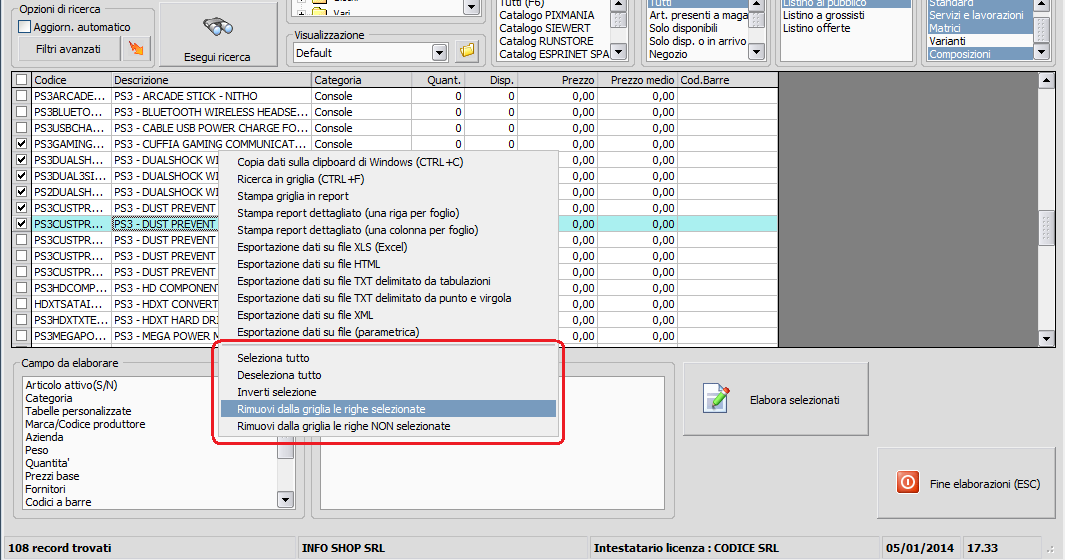Select Prezzi base in field list
The width and height of the screenshot is (1065, 560).
pos(52,476)
